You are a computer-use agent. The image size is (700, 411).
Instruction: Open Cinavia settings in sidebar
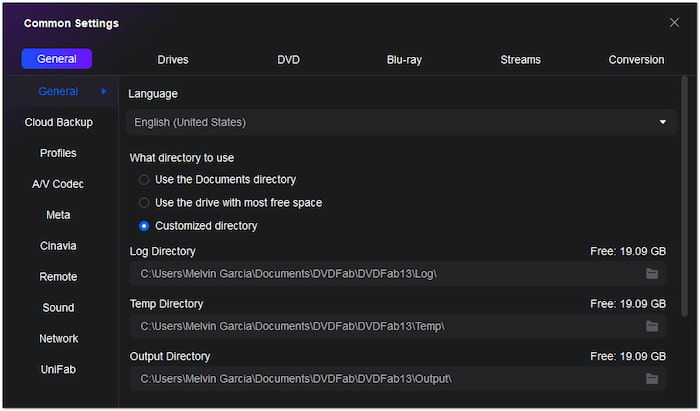point(58,246)
